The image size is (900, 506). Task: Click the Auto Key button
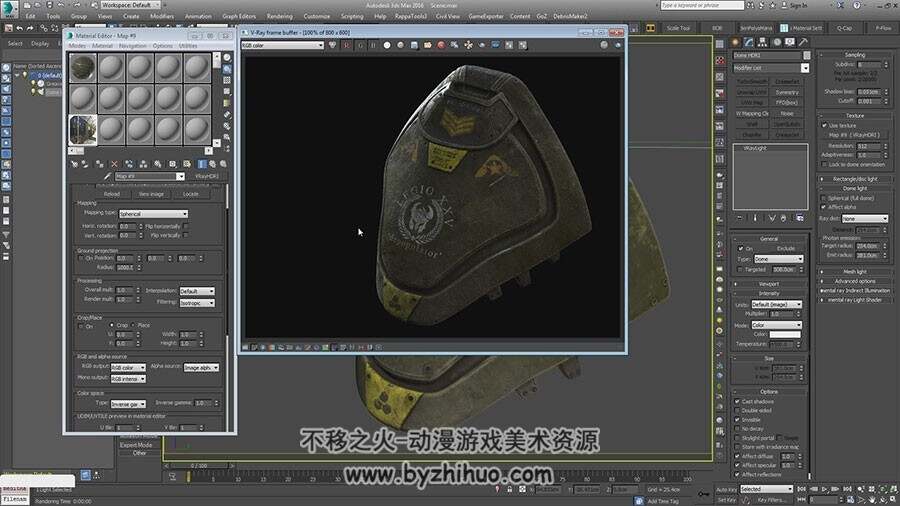(x=726, y=489)
